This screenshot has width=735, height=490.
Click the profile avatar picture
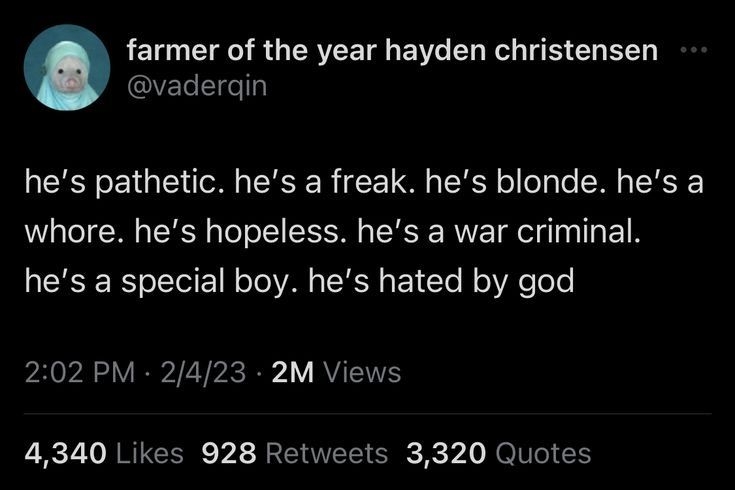click(67, 67)
